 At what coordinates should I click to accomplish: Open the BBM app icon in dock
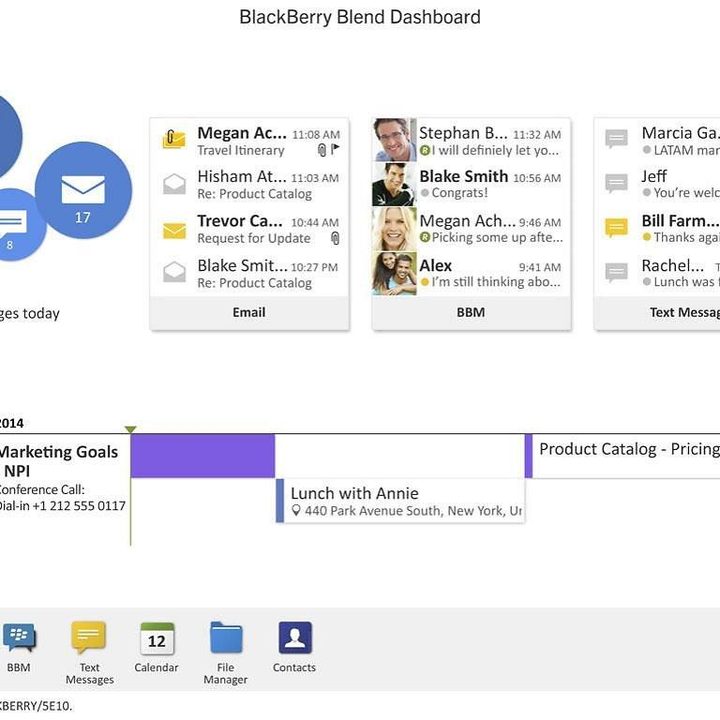(x=19, y=638)
